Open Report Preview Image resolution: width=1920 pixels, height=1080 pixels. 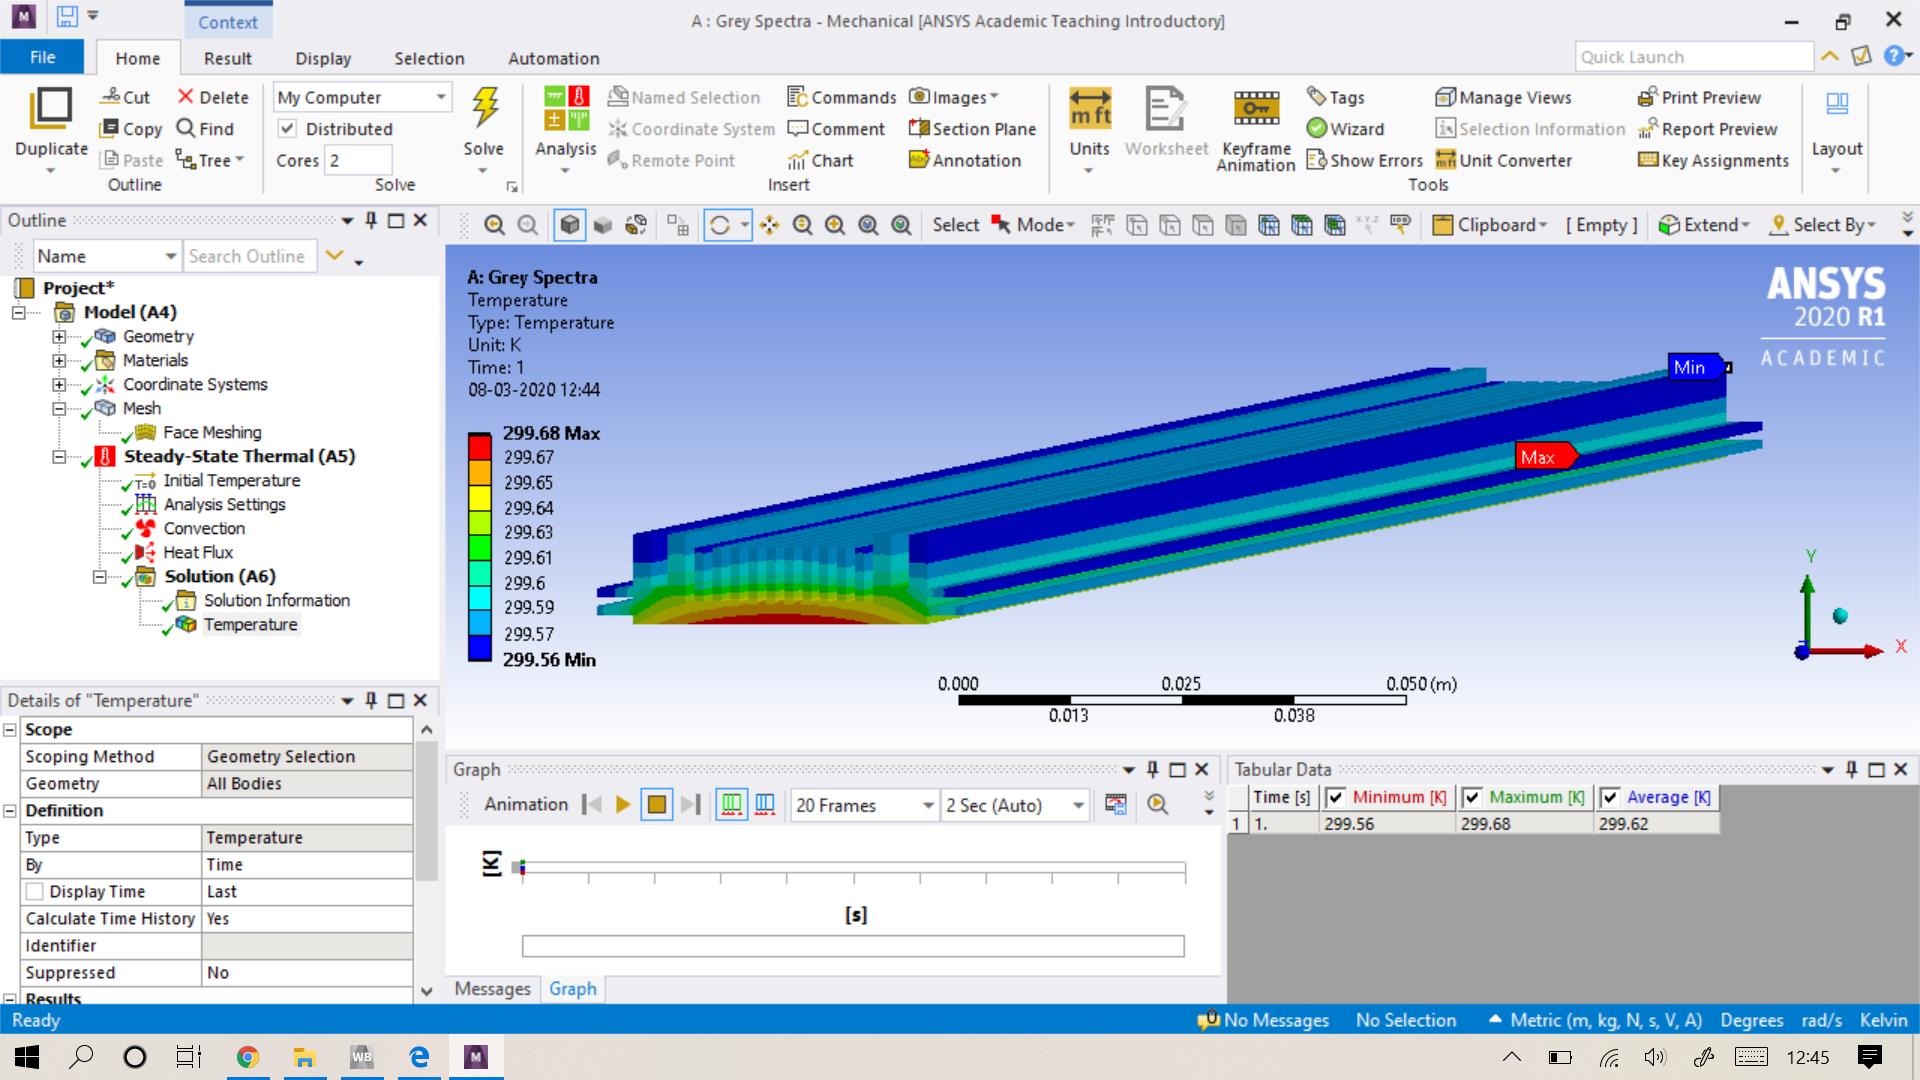1708,129
